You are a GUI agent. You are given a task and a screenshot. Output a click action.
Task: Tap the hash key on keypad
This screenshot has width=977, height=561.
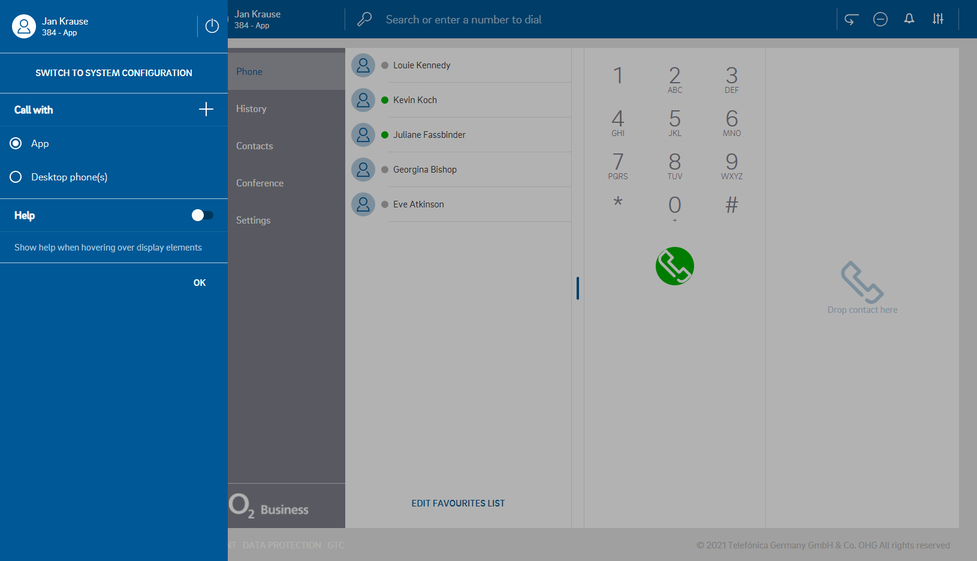click(x=732, y=204)
